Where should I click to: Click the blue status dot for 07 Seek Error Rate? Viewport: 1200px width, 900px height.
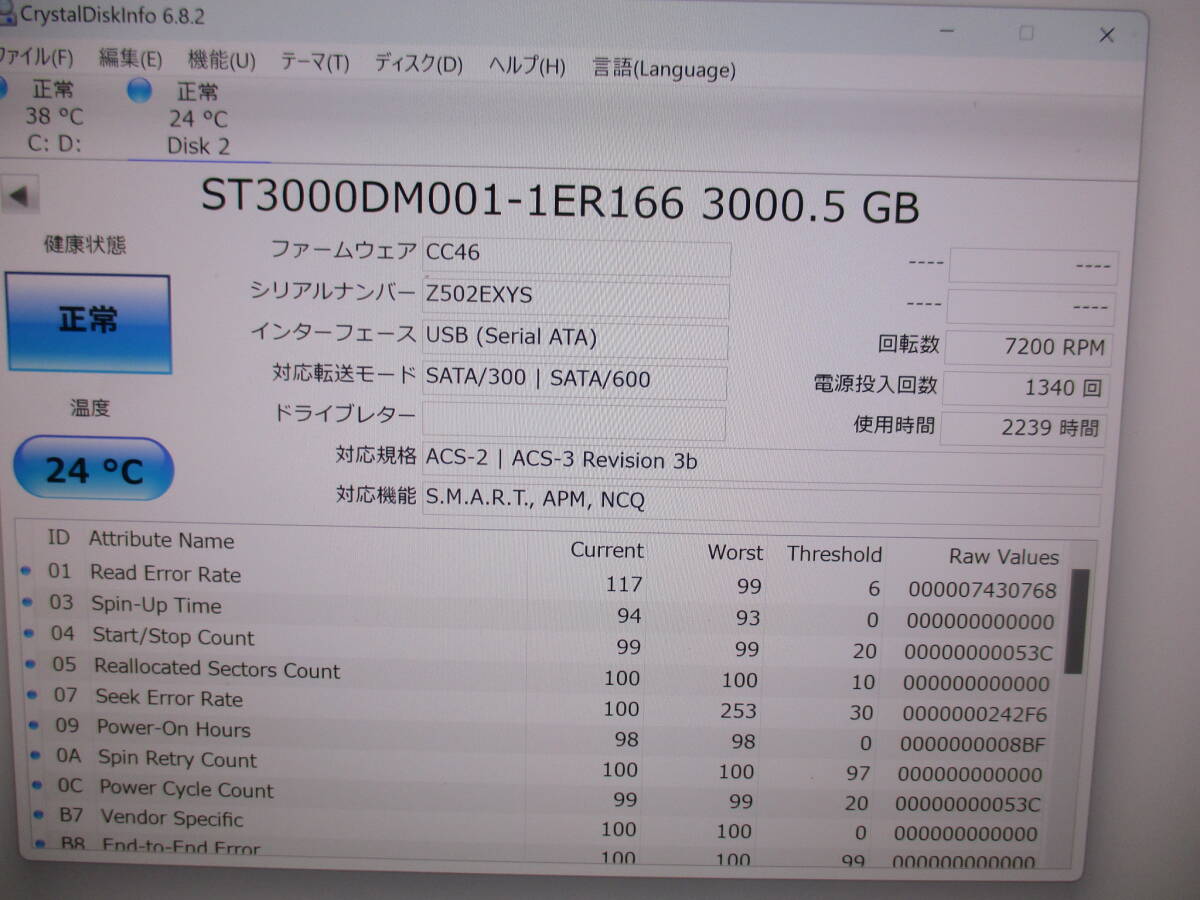[x=32, y=693]
